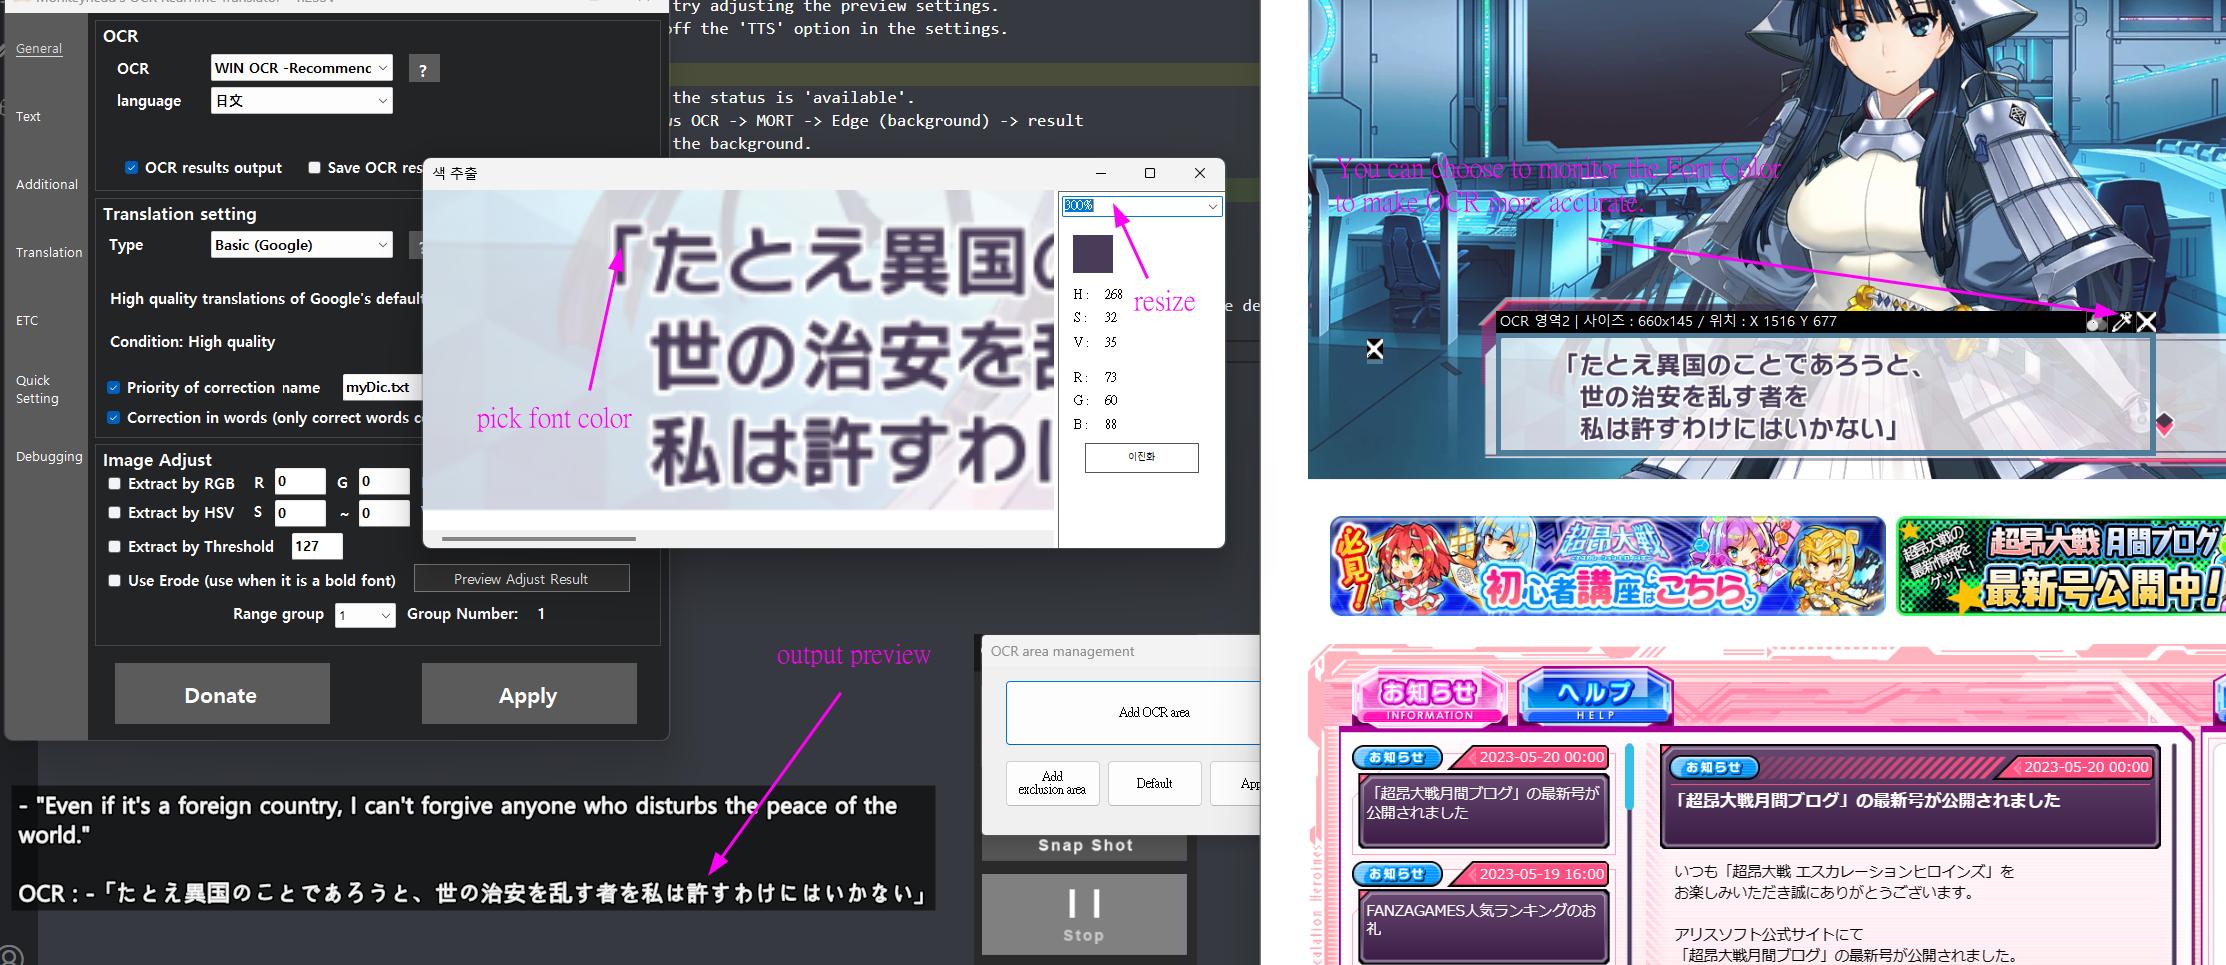The height and width of the screenshot is (965, 2226).
Task: Toggle OCR results output checkbox
Action: click(131, 167)
